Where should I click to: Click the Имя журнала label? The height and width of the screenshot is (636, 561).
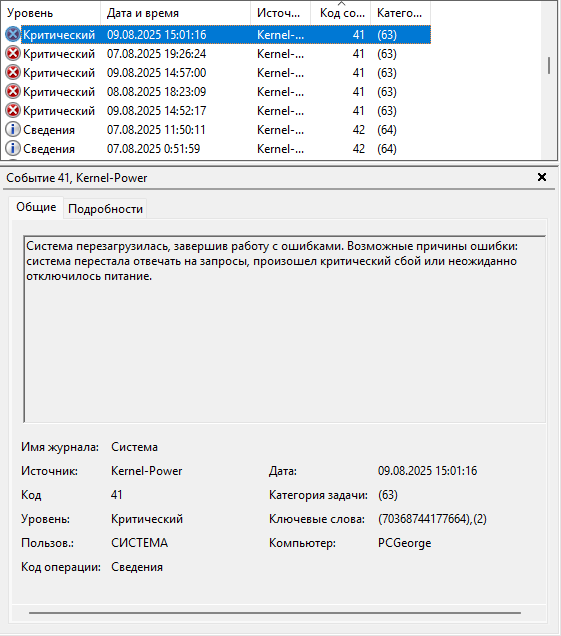(x=60, y=447)
